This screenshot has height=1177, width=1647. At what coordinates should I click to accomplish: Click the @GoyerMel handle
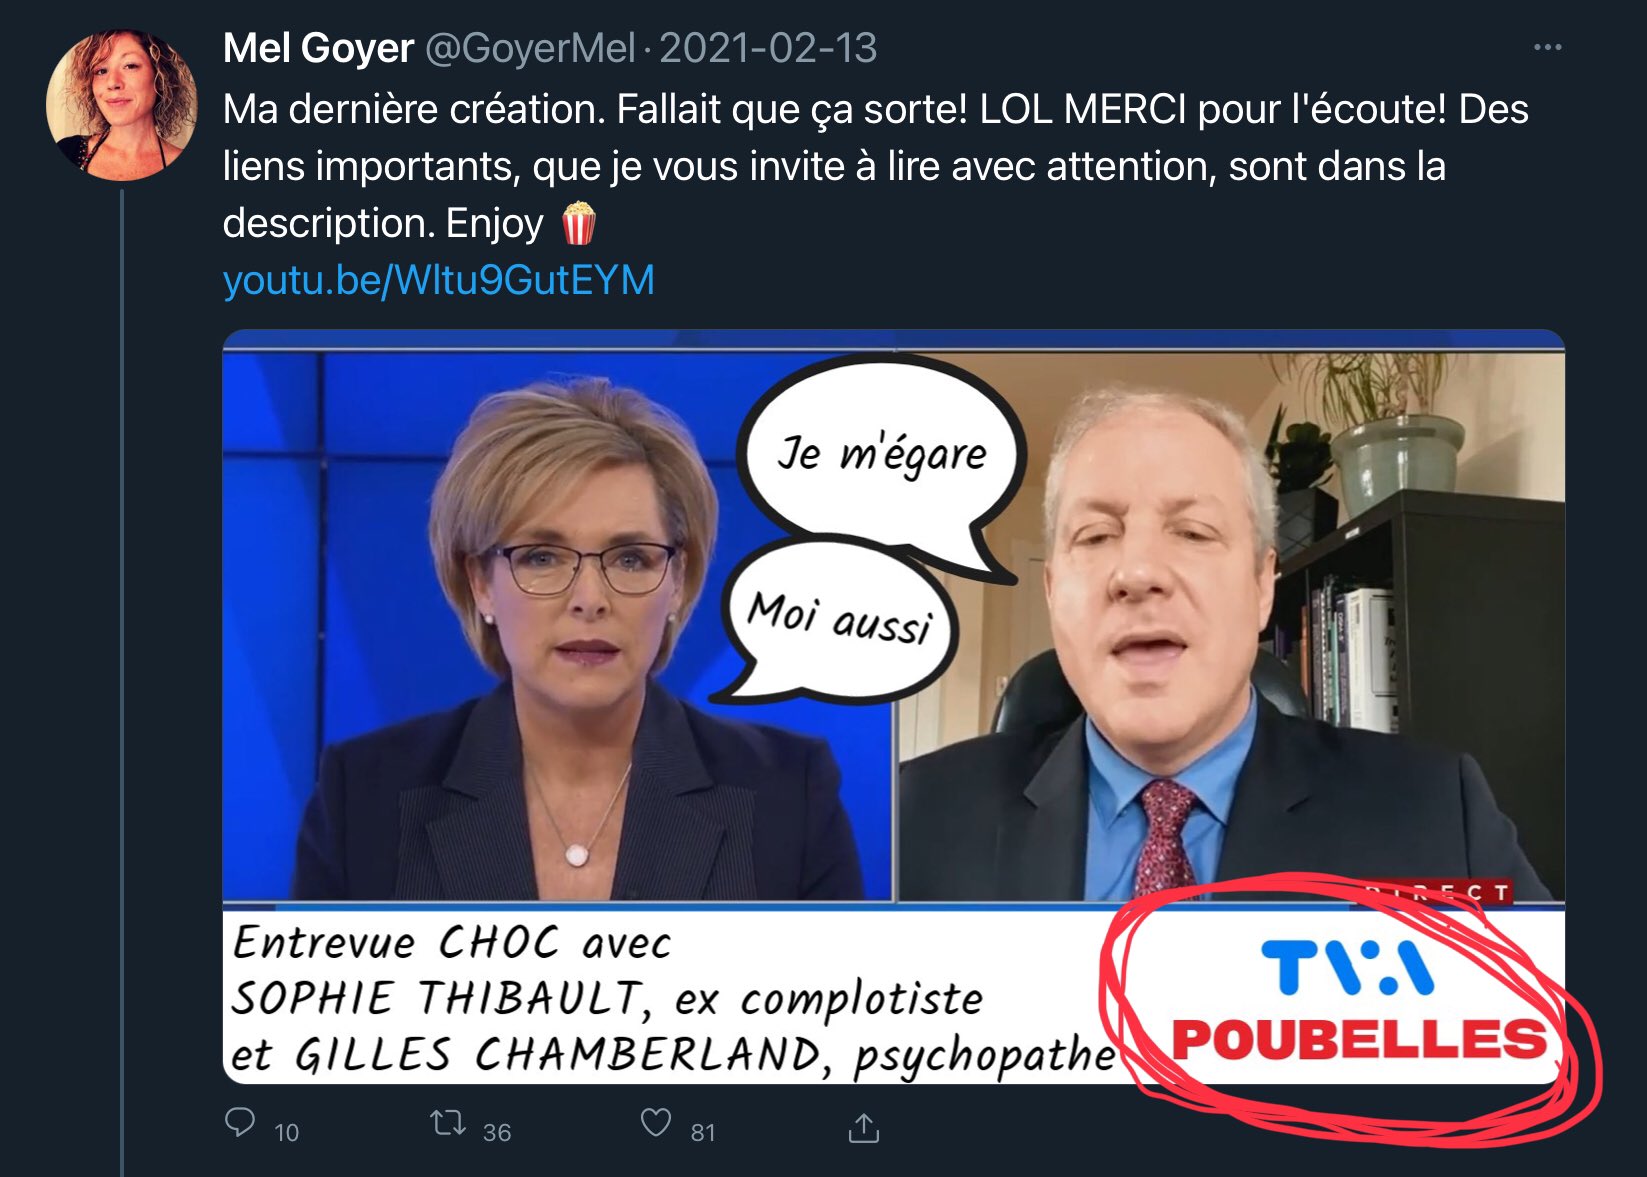pyautogui.click(x=531, y=48)
